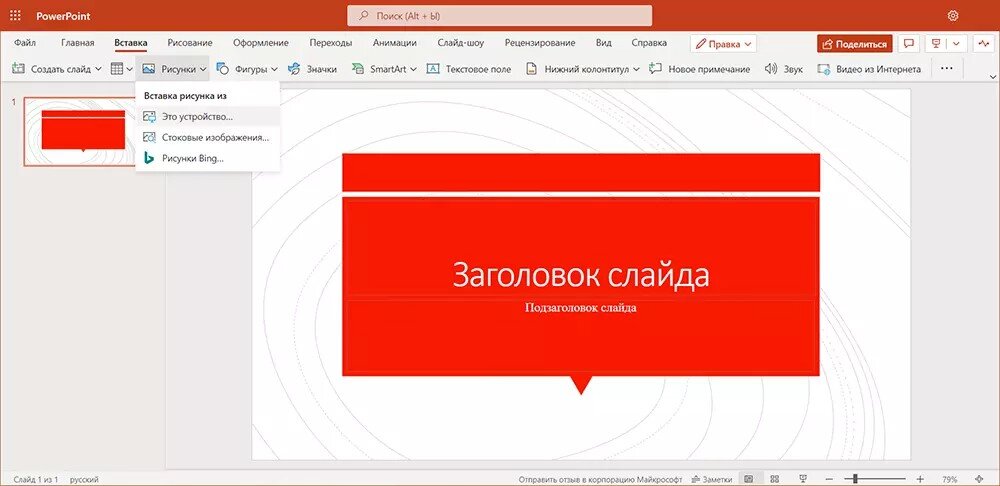
Task: Switch to the Переходы tab
Action: [330, 43]
